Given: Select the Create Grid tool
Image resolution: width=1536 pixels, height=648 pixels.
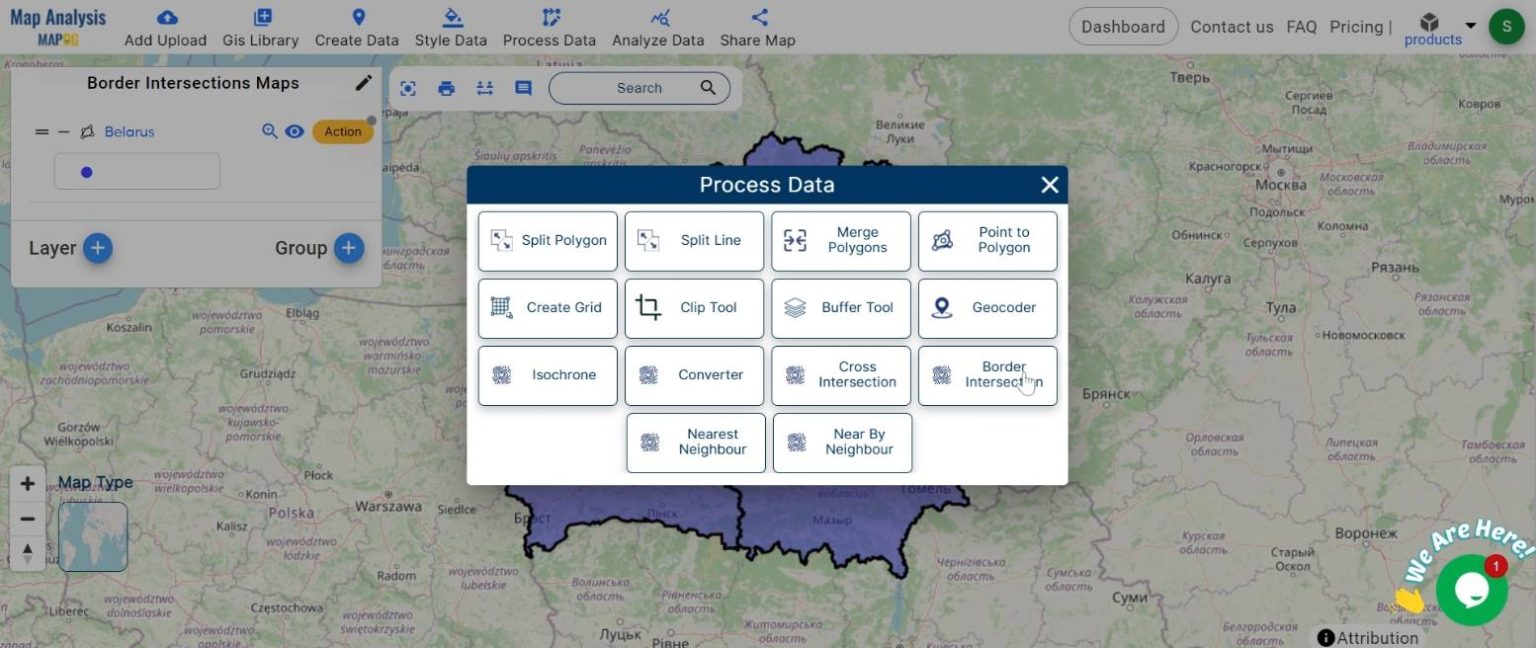Looking at the screenshot, I should [548, 308].
